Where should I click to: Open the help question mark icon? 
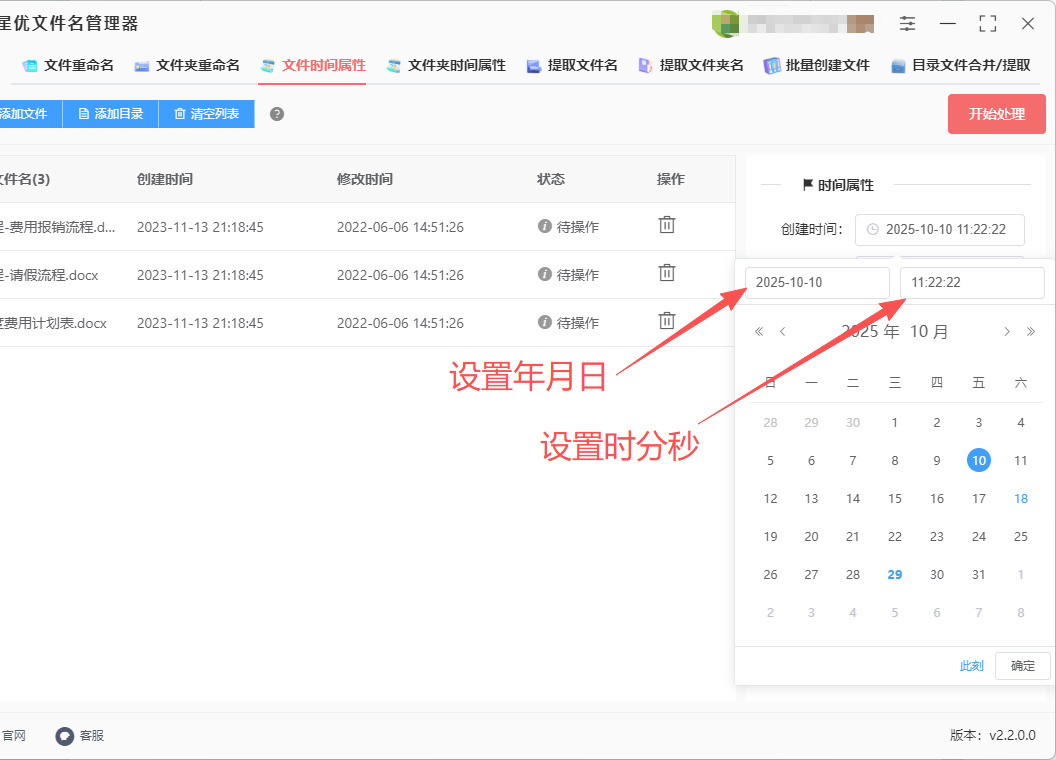277,114
